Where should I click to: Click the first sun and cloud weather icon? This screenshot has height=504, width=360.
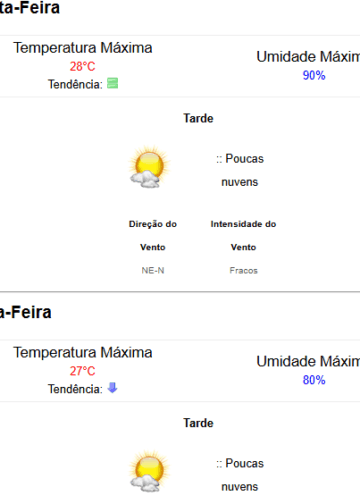[x=149, y=167]
